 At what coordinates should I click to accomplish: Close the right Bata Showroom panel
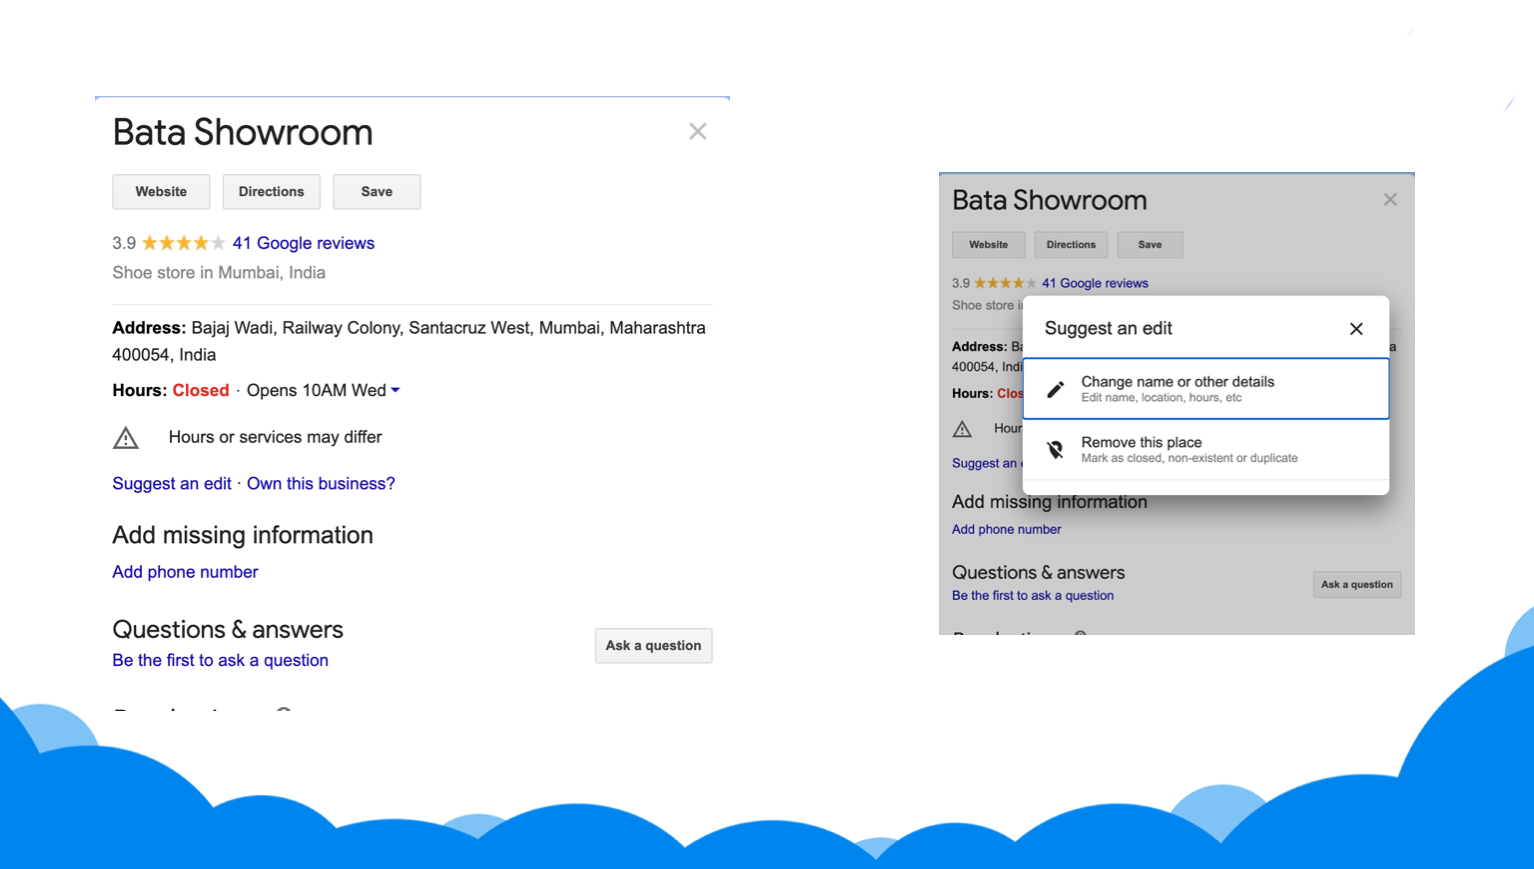click(x=1390, y=200)
